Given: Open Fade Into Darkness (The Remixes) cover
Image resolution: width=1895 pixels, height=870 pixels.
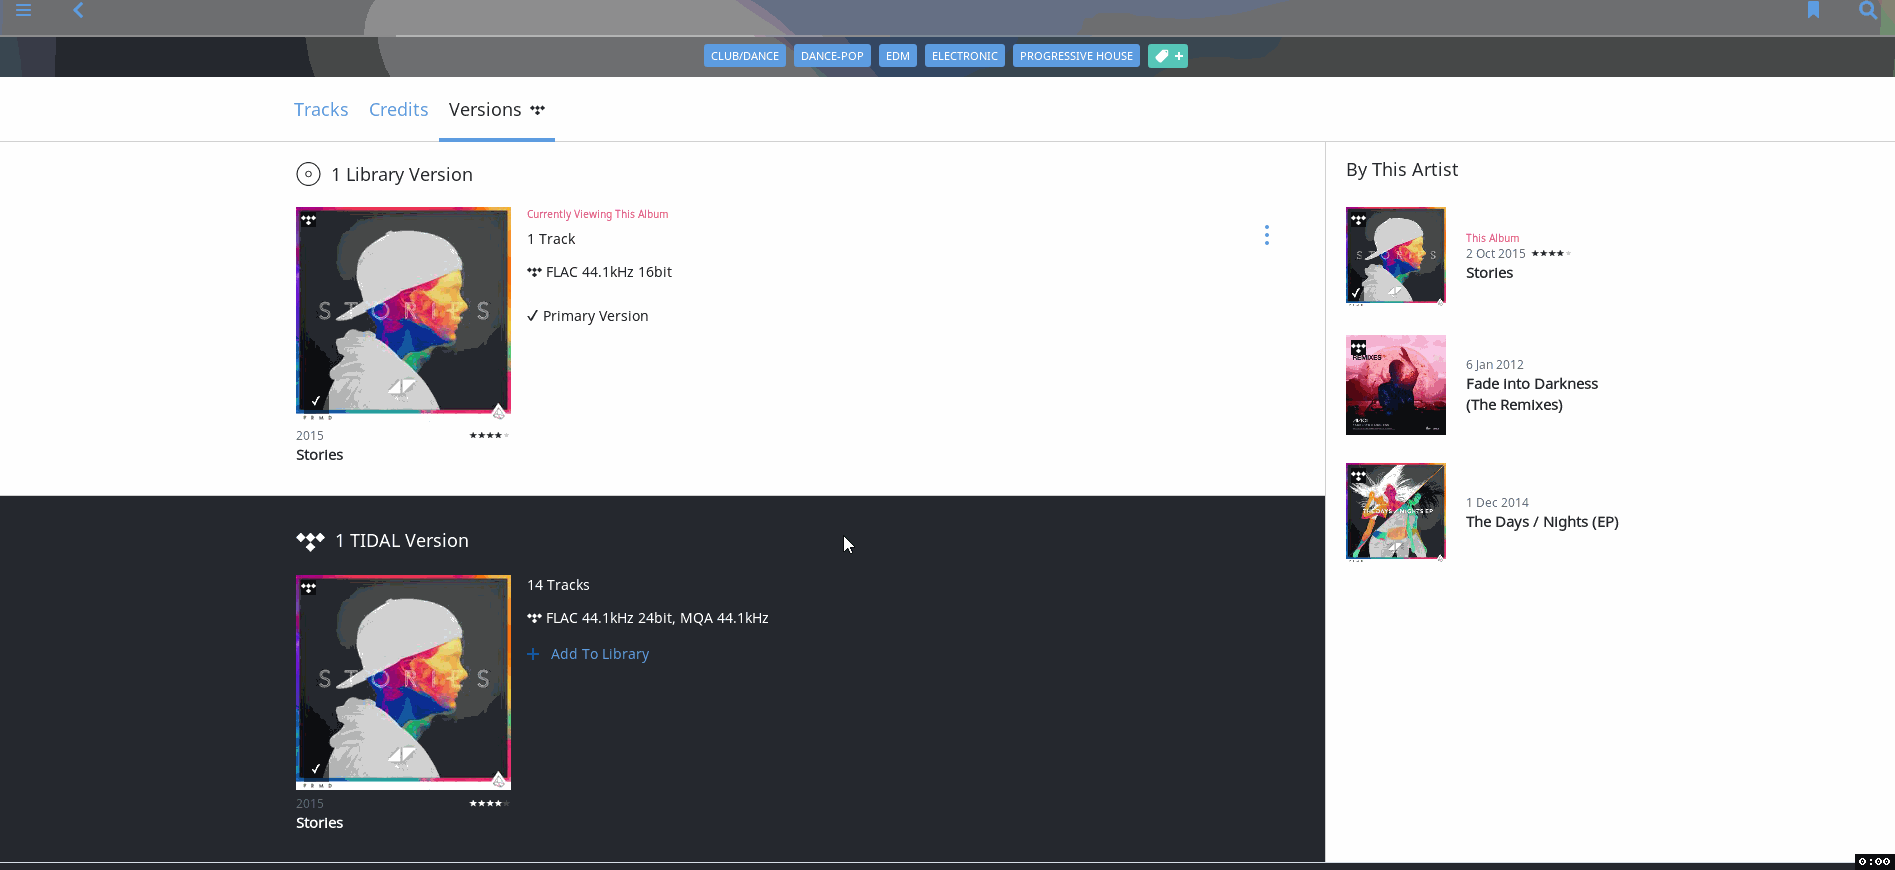Looking at the screenshot, I should coord(1396,385).
